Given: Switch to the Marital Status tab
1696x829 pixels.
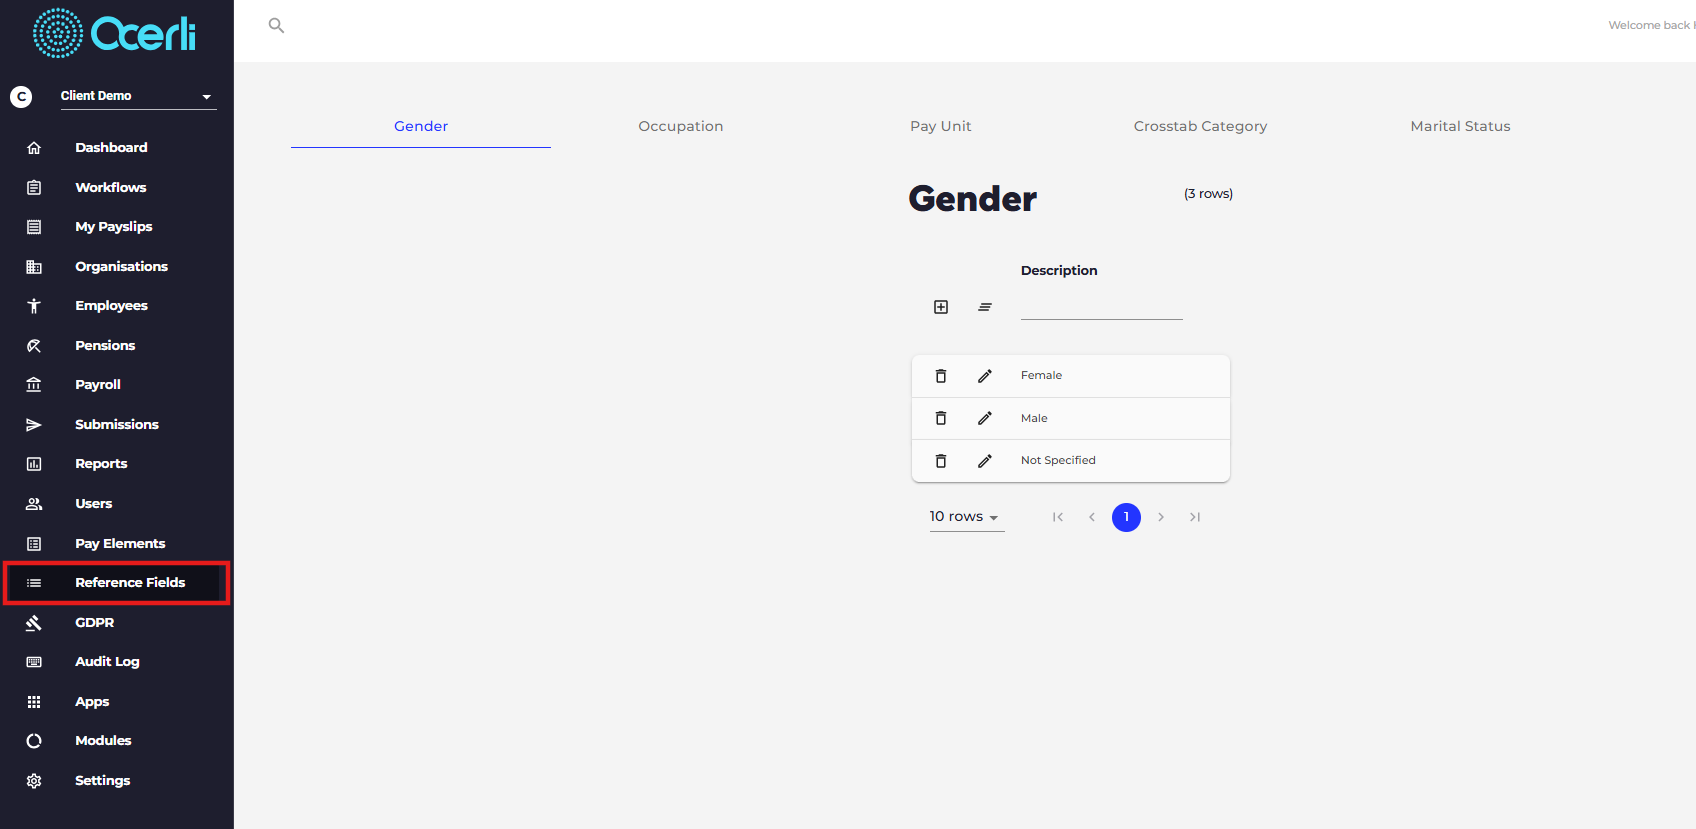Looking at the screenshot, I should pyautogui.click(x=1460, y=126).
